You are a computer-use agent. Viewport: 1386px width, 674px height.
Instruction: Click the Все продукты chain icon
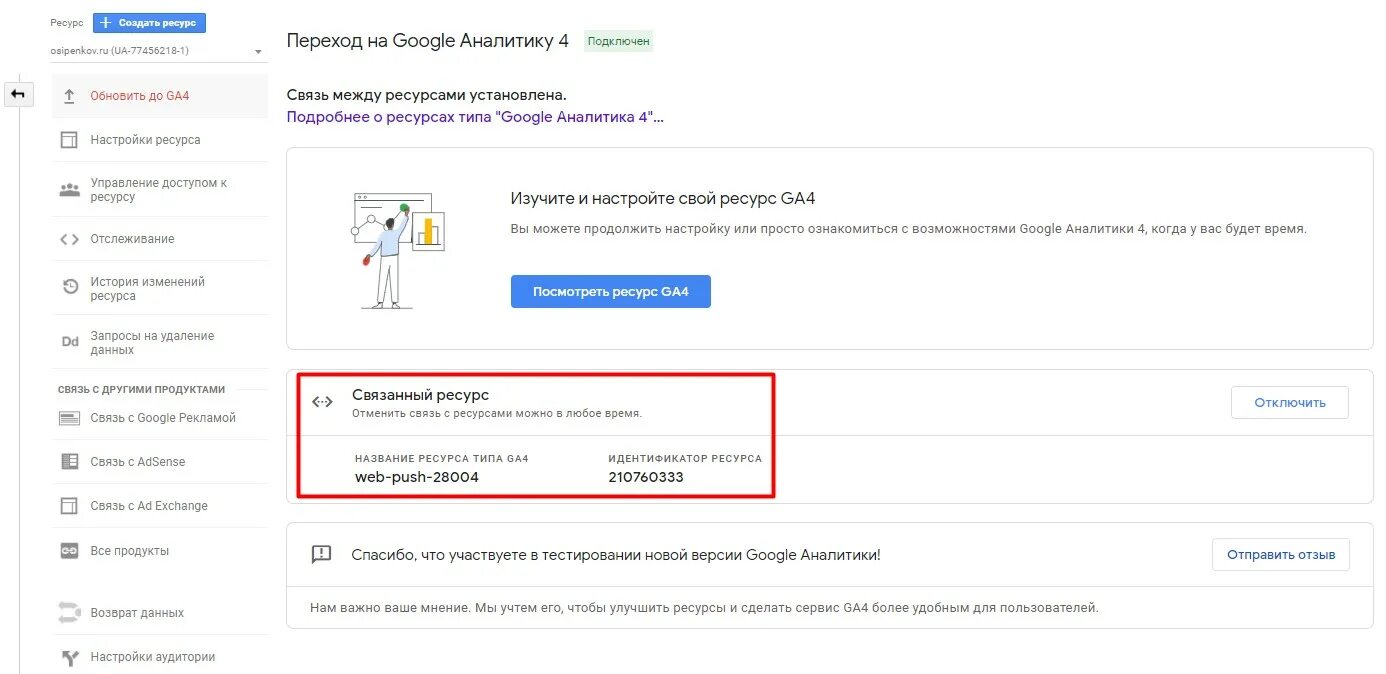click(x=69, y=551)
